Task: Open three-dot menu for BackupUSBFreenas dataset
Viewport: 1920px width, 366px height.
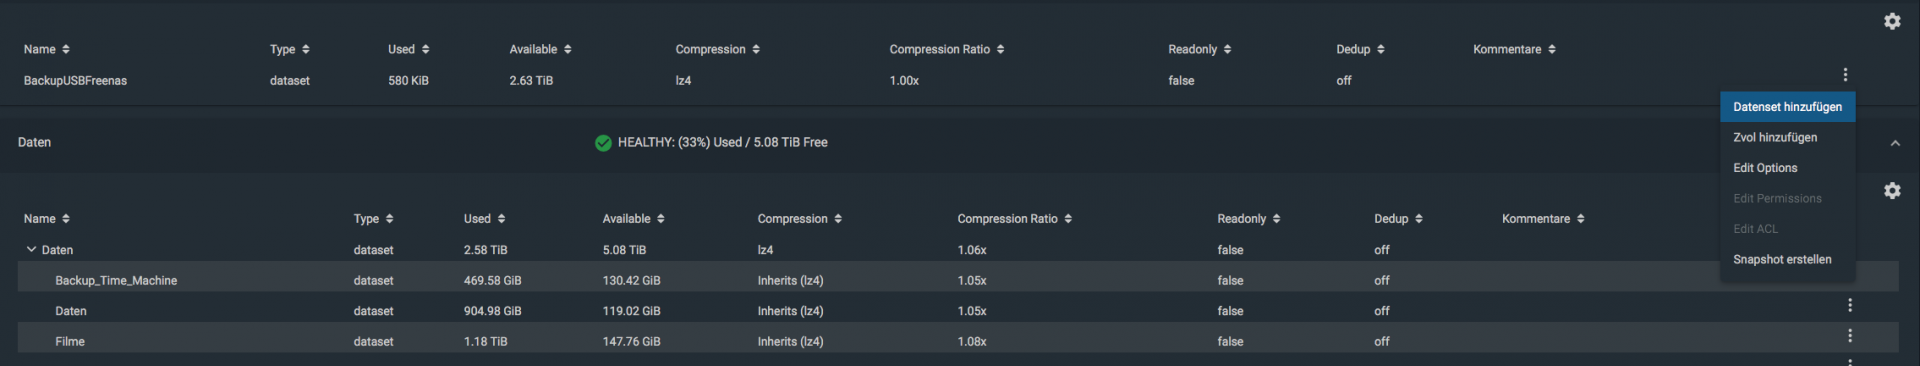Action: click(1845, 74)
